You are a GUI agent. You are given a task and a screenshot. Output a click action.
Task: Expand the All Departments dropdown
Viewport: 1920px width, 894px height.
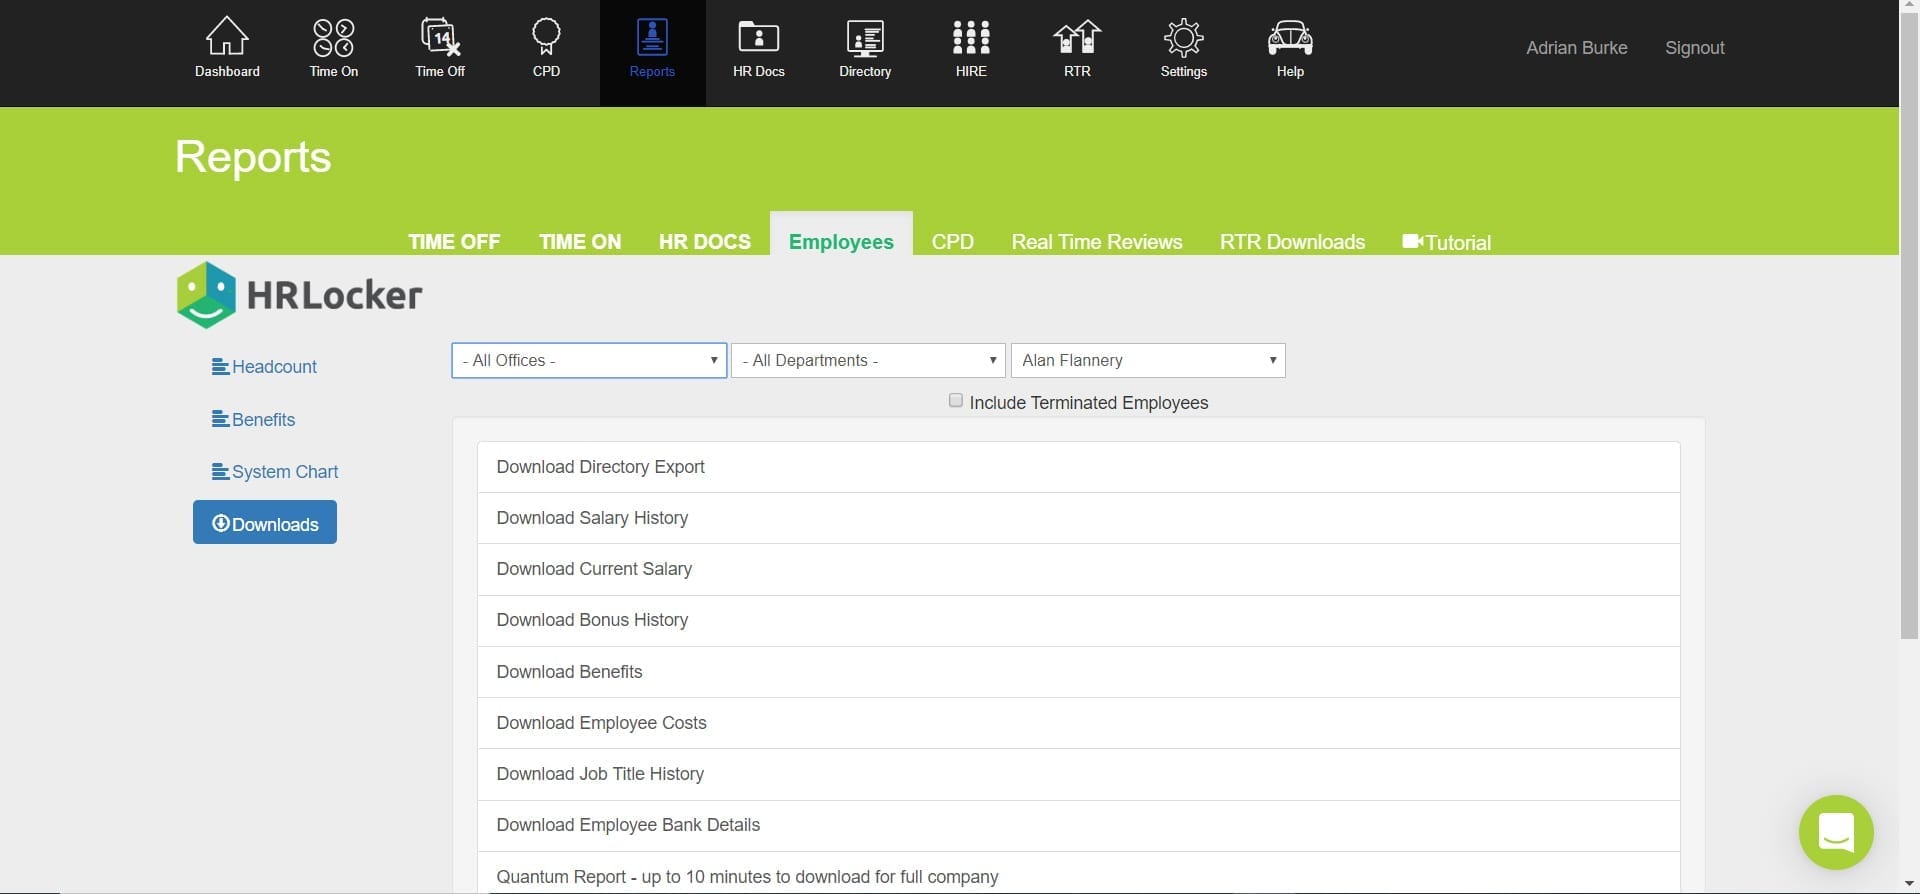point(868,360)
